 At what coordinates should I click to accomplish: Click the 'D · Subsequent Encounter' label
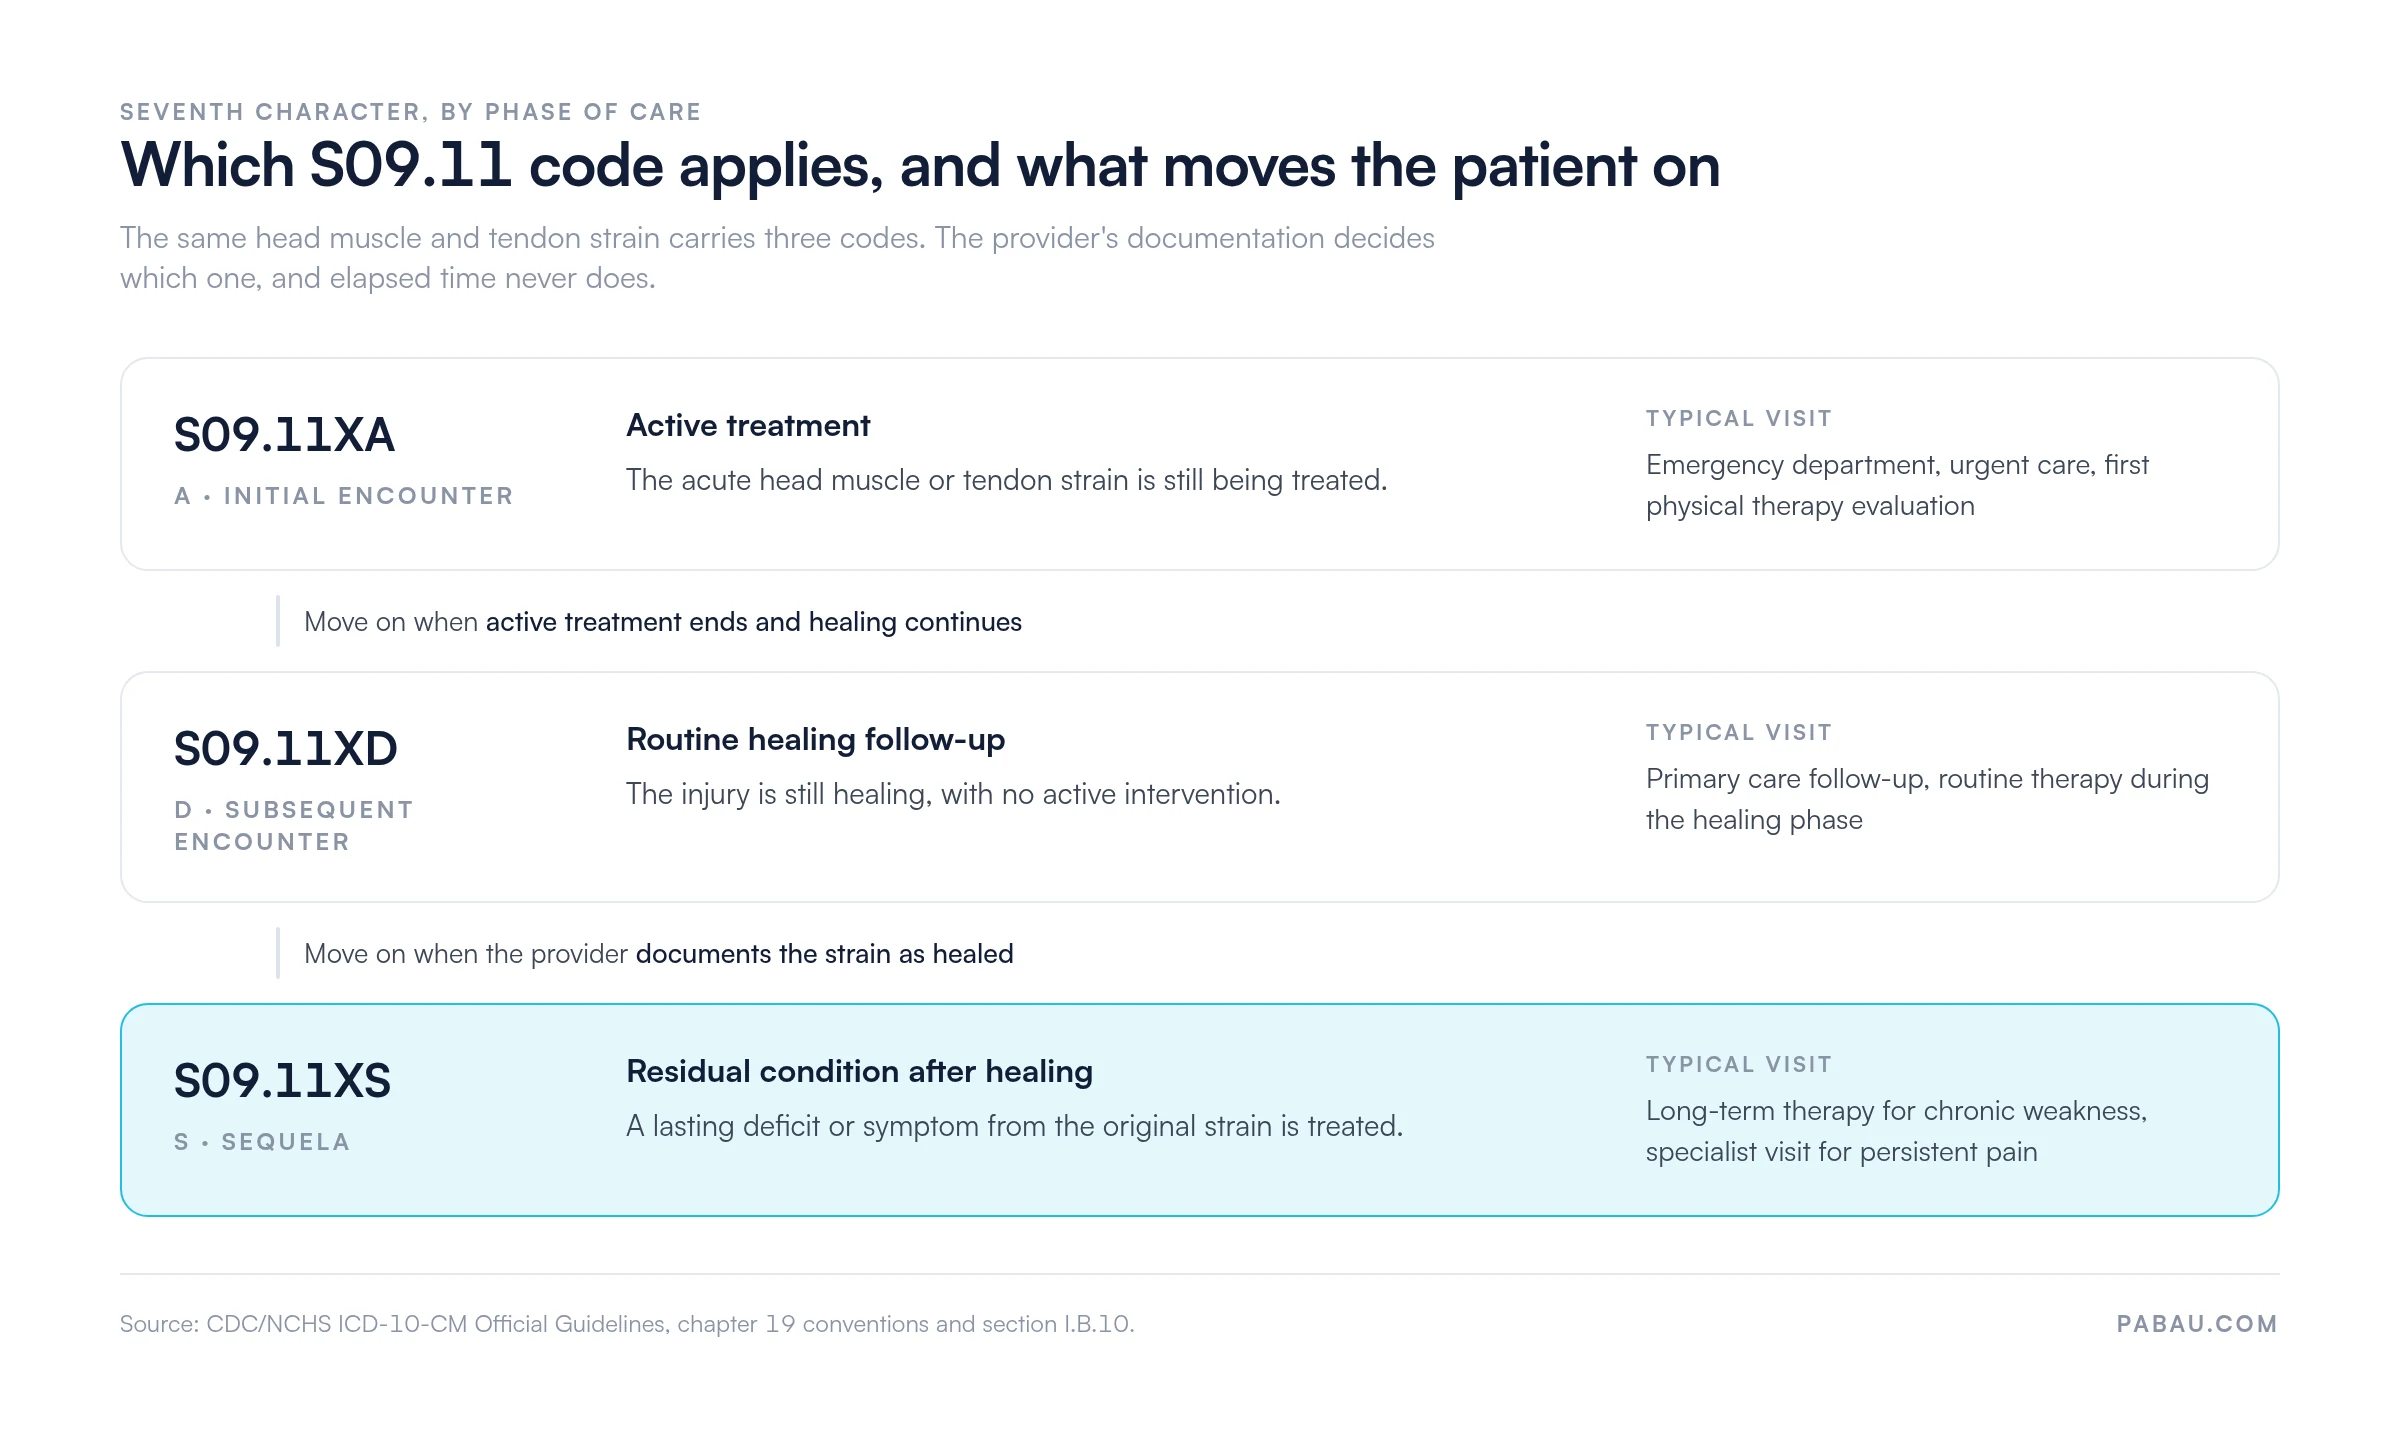(x=294, y=826)
